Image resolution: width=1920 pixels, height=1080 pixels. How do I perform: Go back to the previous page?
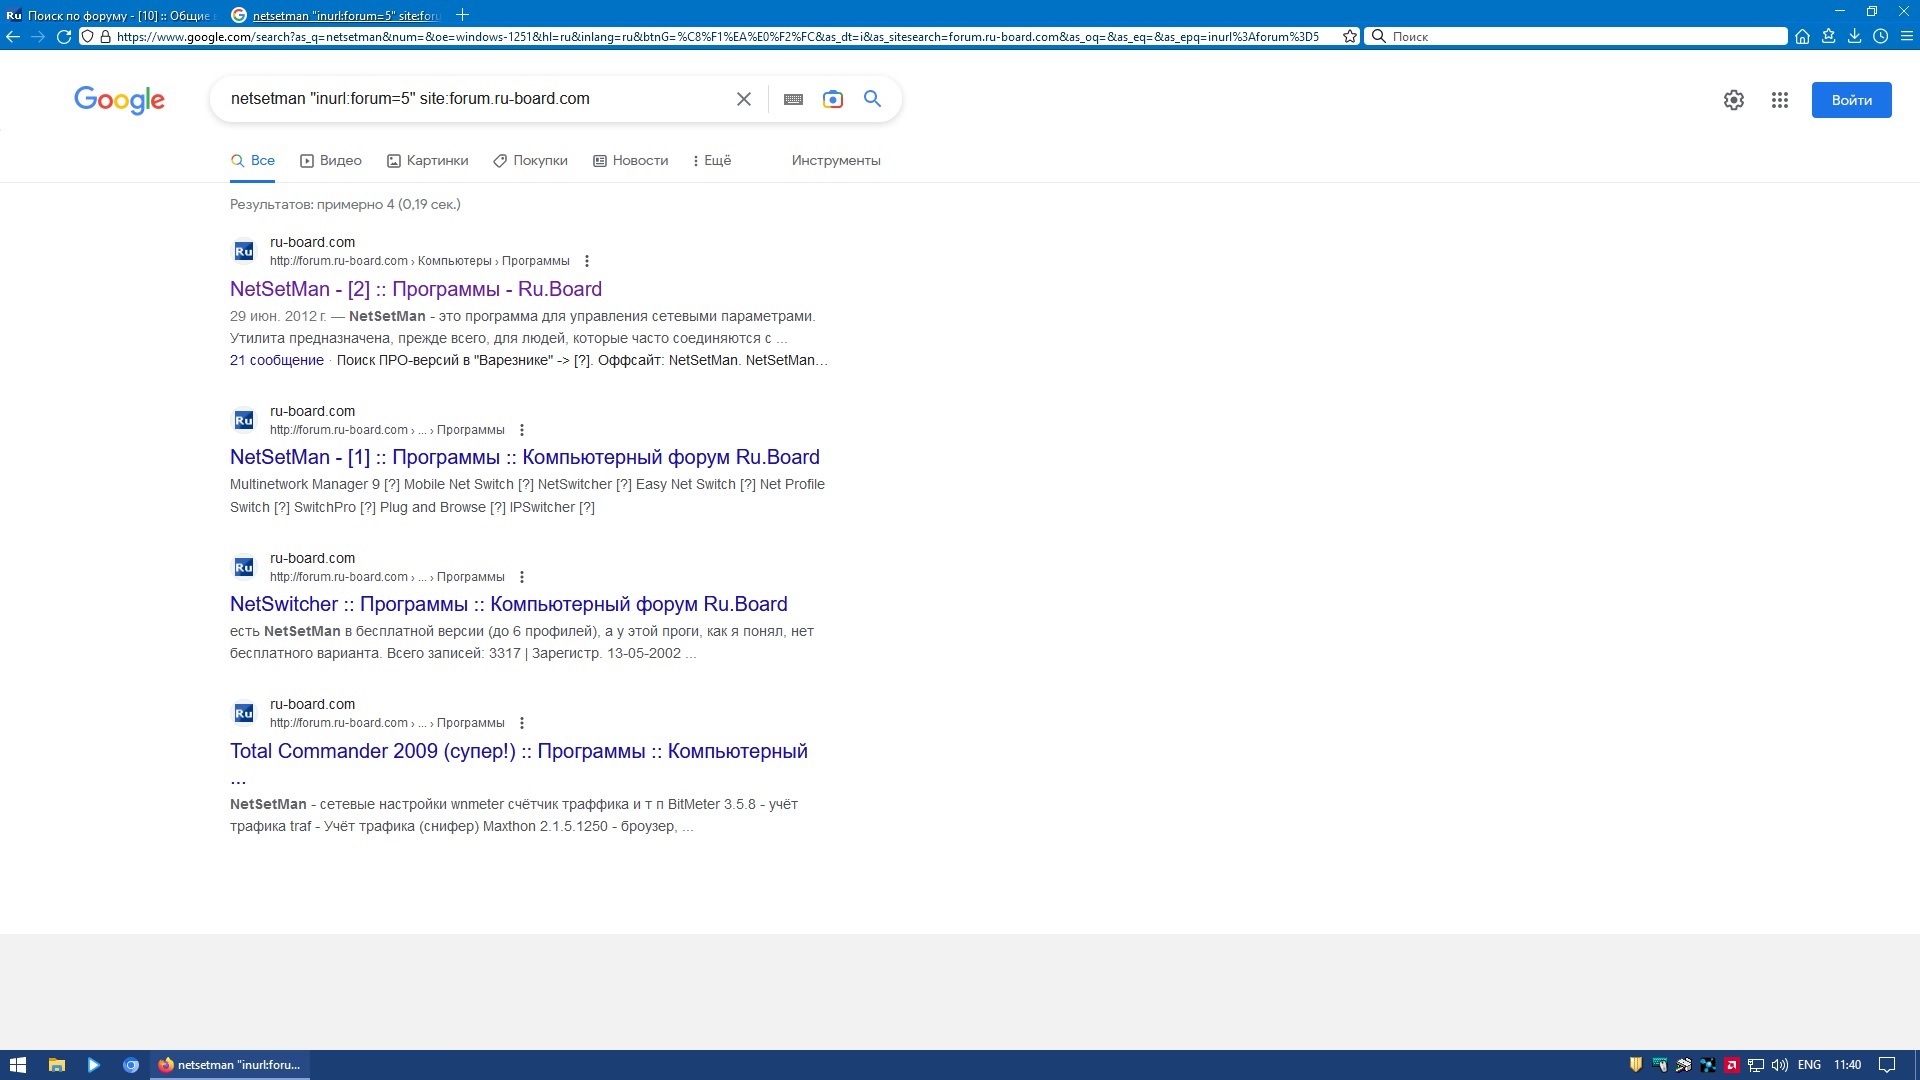click(x=13, y=36)
